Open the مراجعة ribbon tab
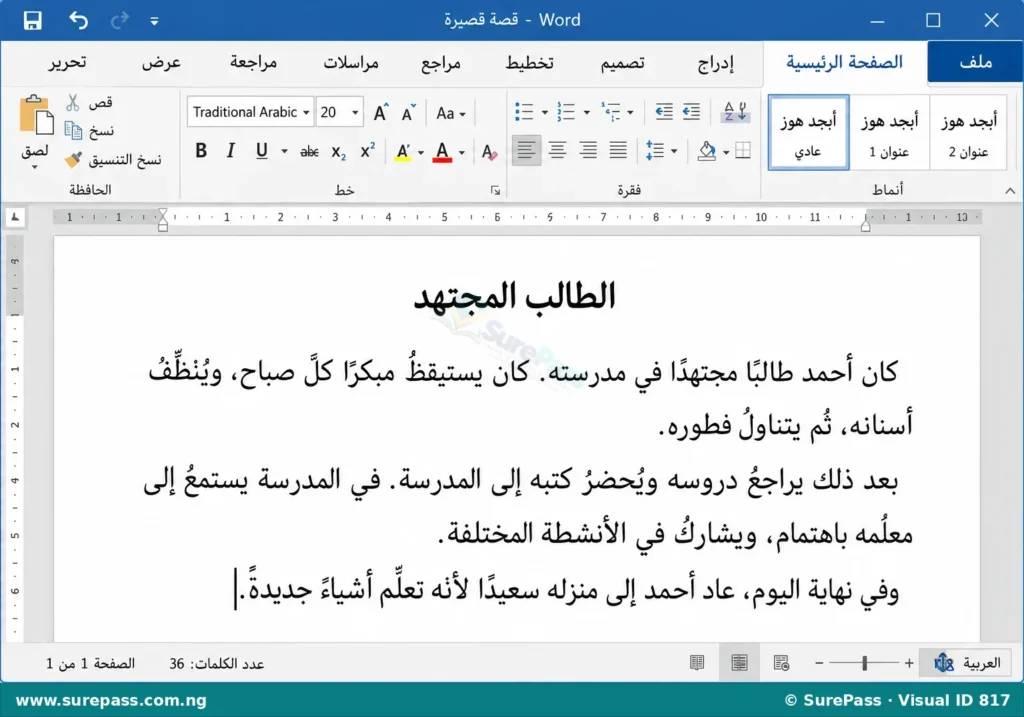Image resolution: width=1024 pixels, height=717 pixels. 253,63
